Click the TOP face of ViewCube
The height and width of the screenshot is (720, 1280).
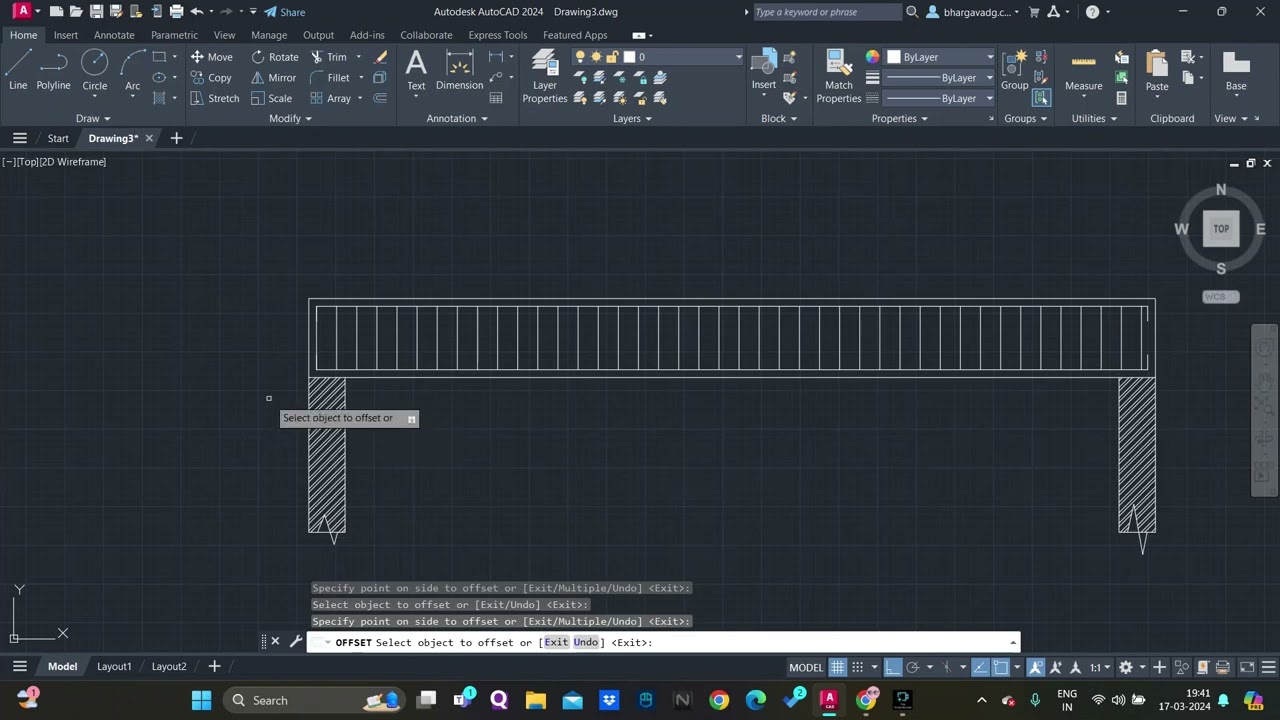click(1221, 229)
